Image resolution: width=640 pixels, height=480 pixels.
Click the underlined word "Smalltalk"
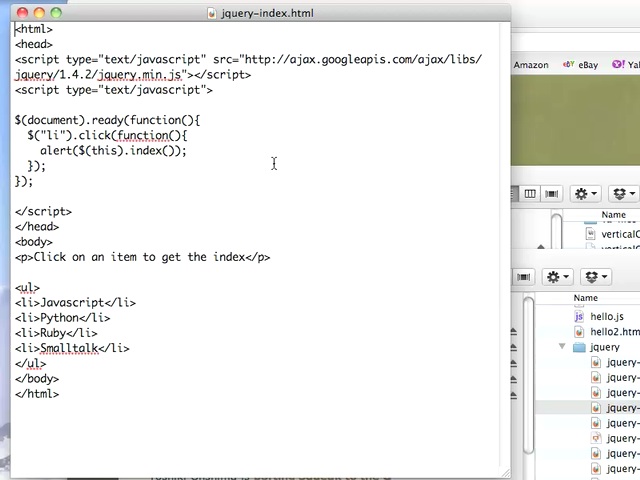[69, 348]
